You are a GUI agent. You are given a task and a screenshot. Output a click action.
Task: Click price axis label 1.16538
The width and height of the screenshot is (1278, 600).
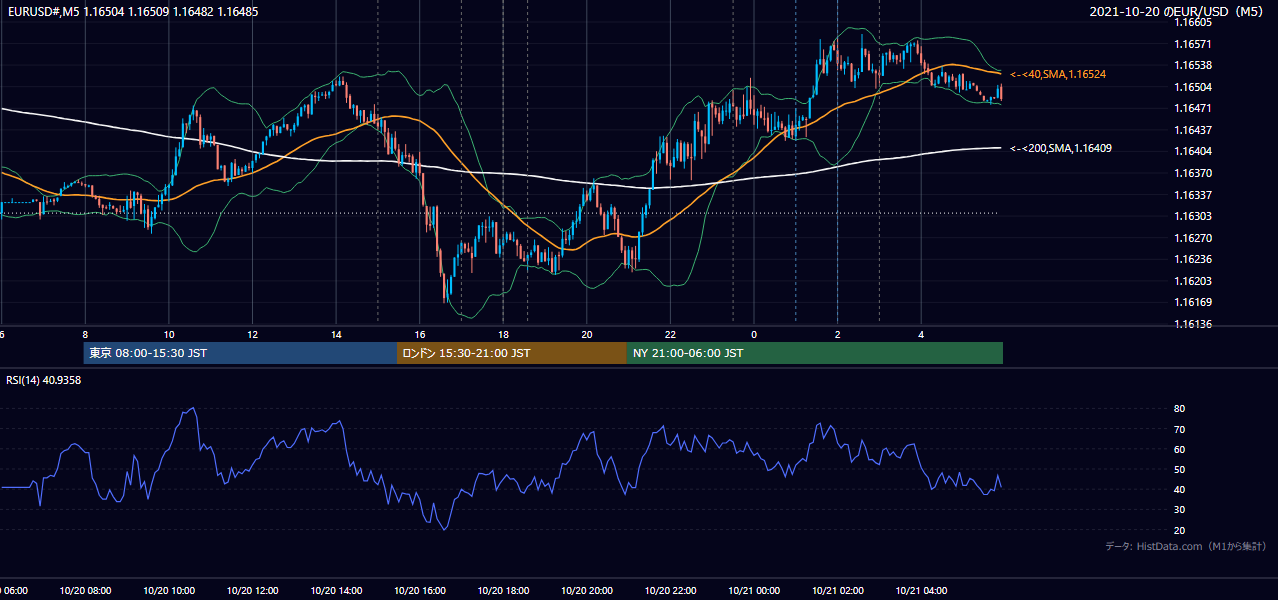click(1193, 65)
